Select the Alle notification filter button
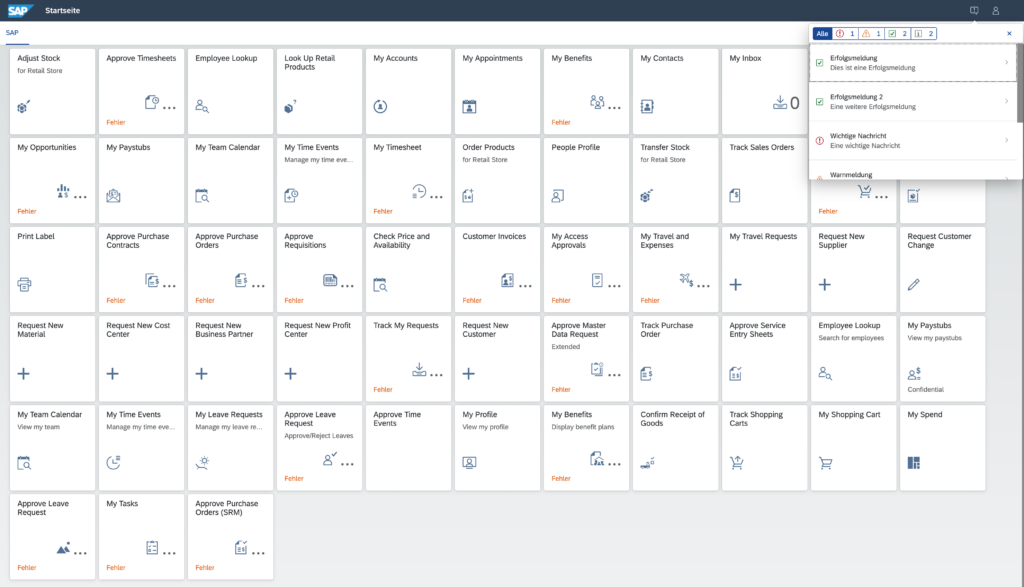Viewport: 1024px width, 587px height. [x=822, y=33]
